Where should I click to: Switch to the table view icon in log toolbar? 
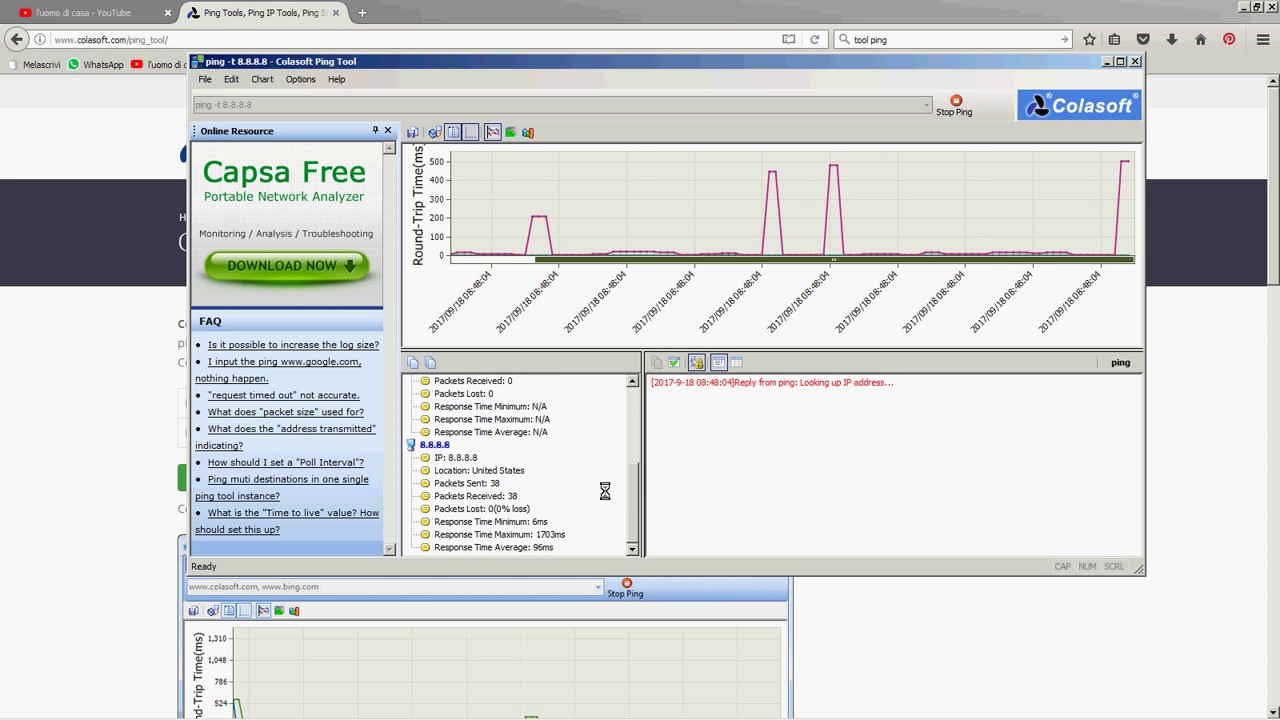[x=737, y=363]
